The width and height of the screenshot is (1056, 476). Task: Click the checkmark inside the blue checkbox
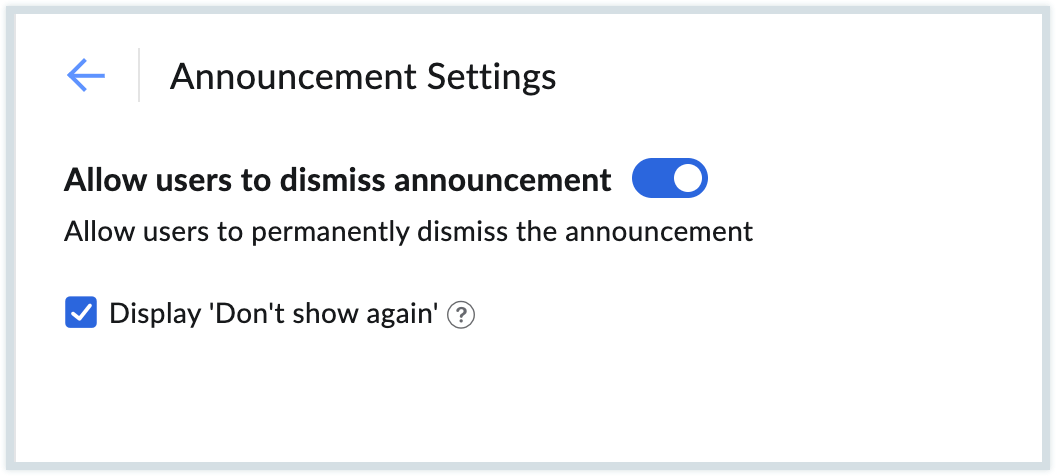coord(81,313)
